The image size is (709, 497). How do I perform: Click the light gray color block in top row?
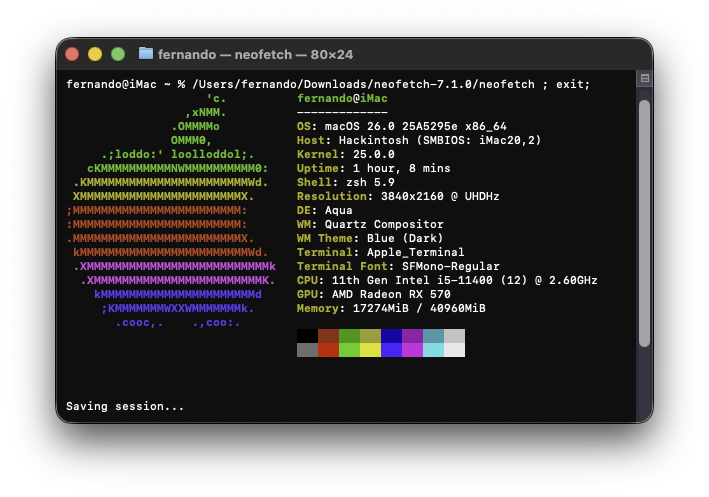(454, 336)
